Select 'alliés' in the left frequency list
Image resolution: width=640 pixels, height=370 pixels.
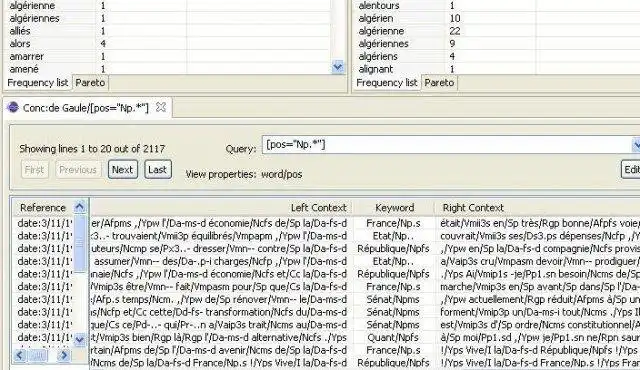(x=20, y=31)
